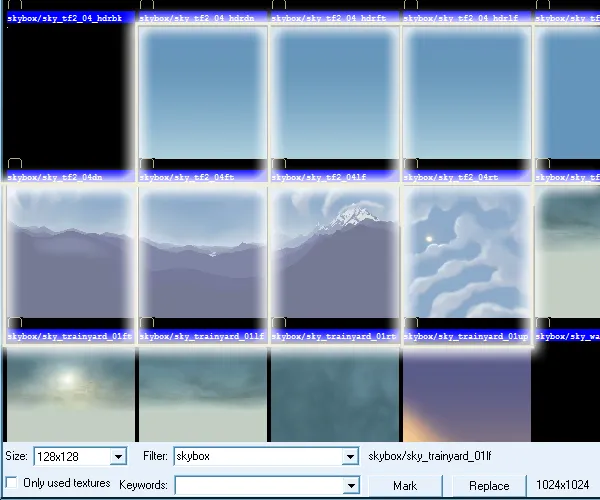
Task: Expand the Filter dropdown arrow
Action: click(350, 457)
